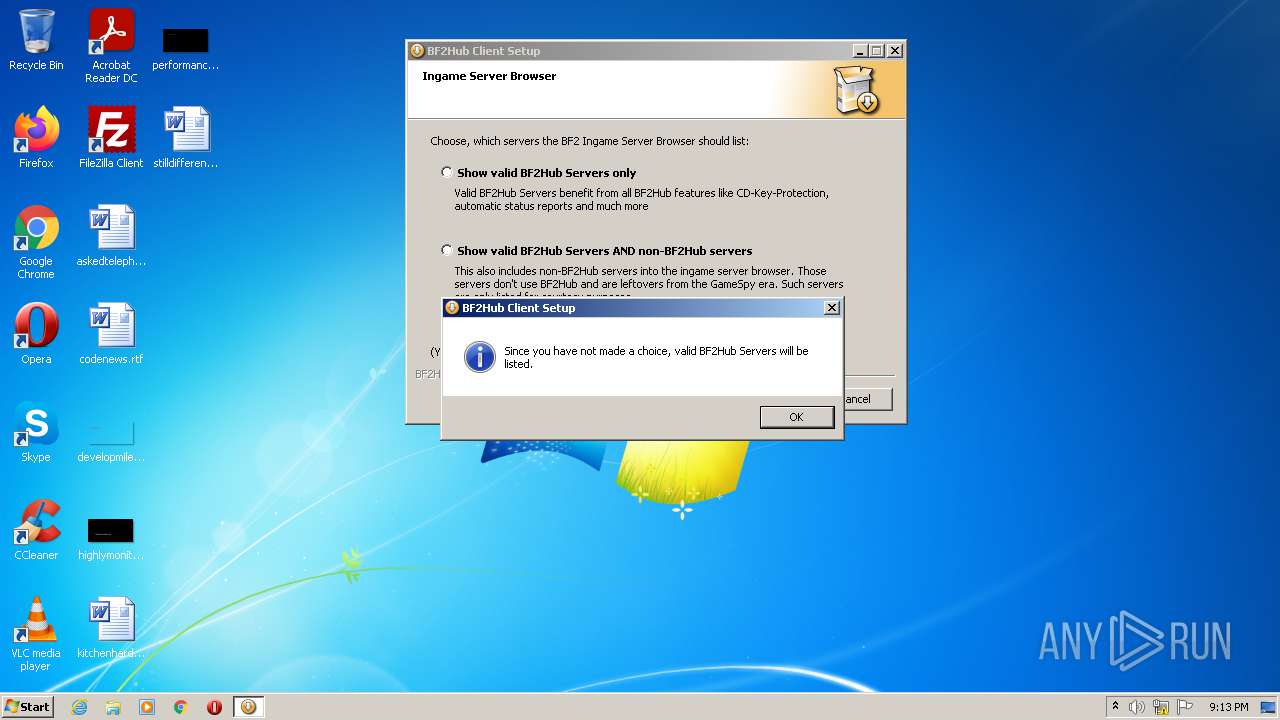Click the installer box icon in header
1280x720 pixels.
click(x=856, y=90)
